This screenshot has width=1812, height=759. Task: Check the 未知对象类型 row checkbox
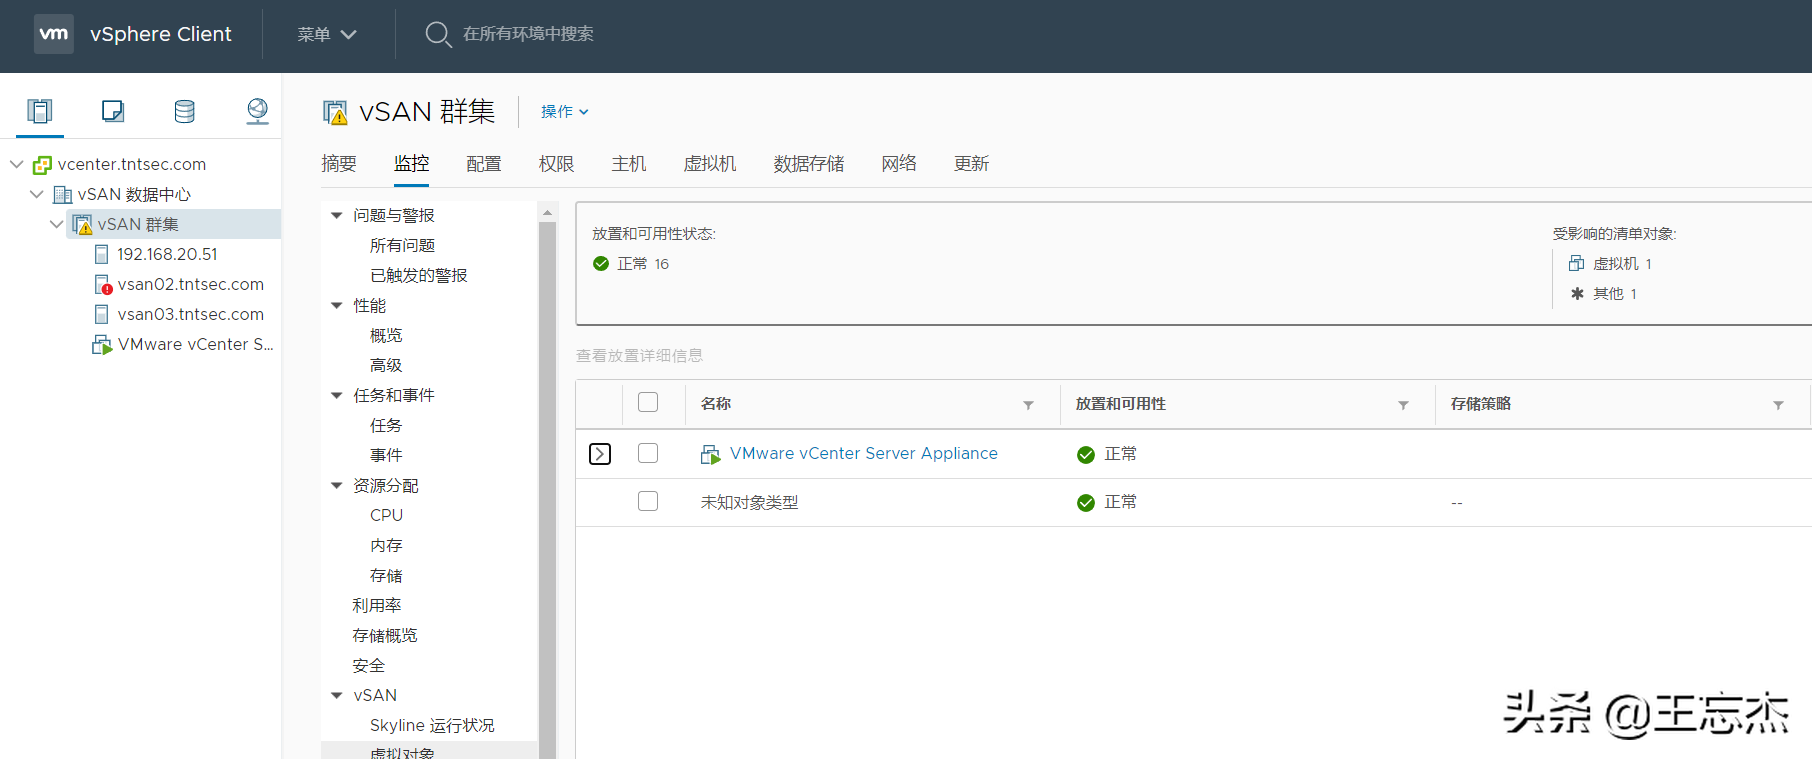click(x=648, y=501)
